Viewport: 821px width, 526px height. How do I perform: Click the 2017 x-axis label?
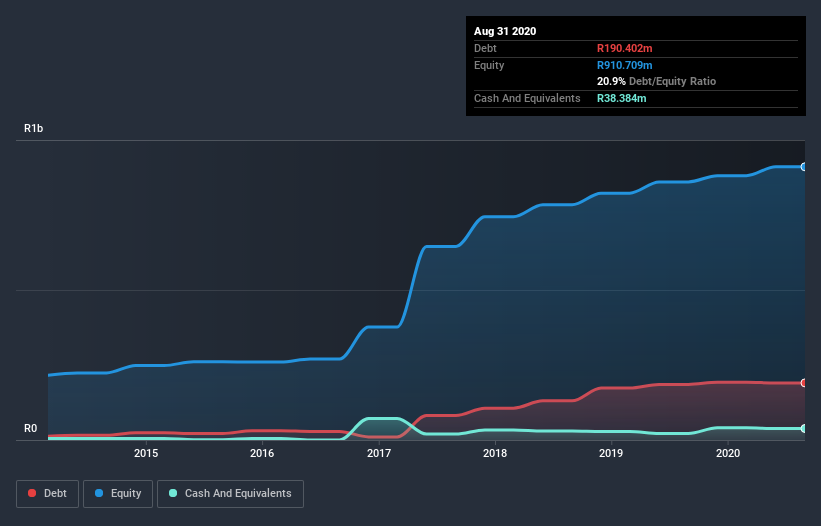tap(379, 453)
